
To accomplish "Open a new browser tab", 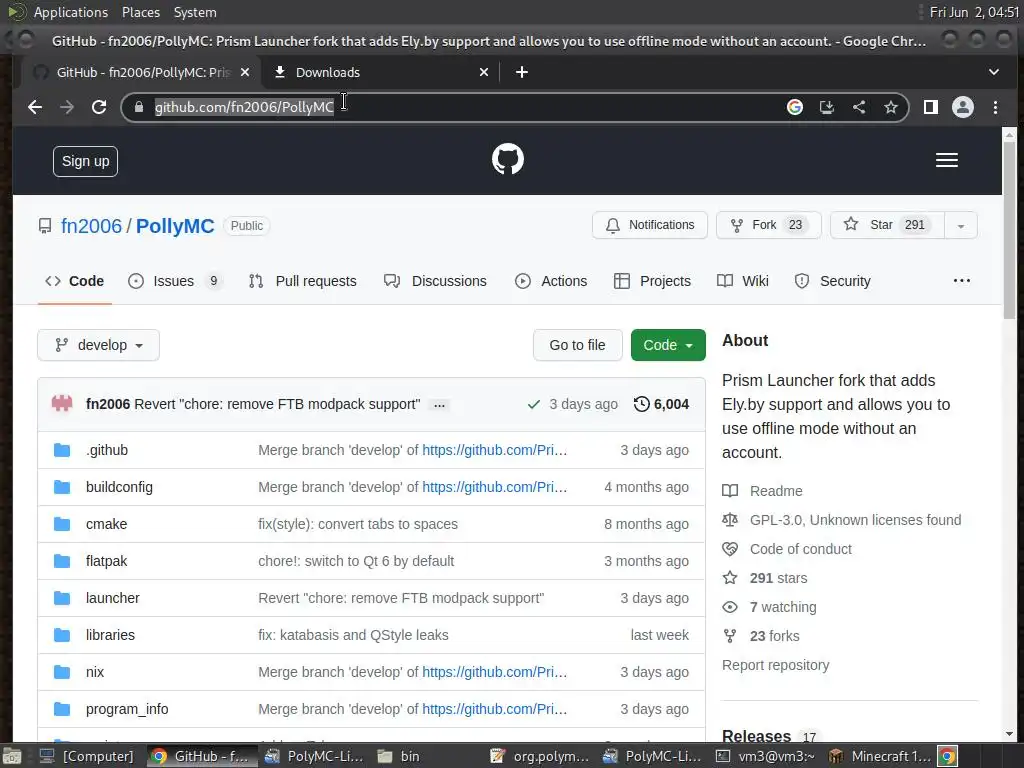I will click(x=522, y=72).
